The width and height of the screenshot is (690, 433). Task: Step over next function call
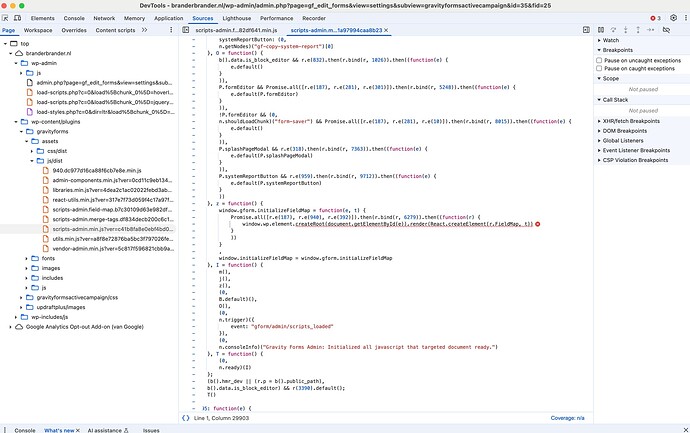click(613, 29)
